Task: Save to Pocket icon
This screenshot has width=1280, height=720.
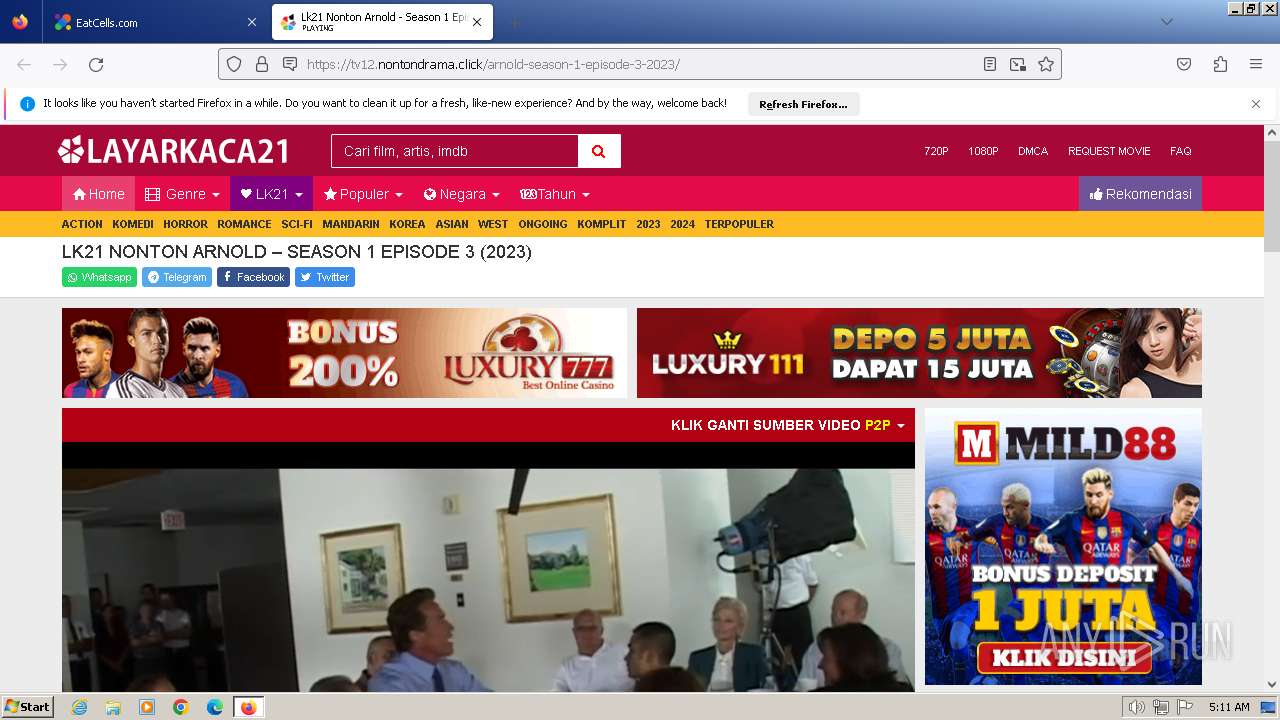Action: 1184,64
